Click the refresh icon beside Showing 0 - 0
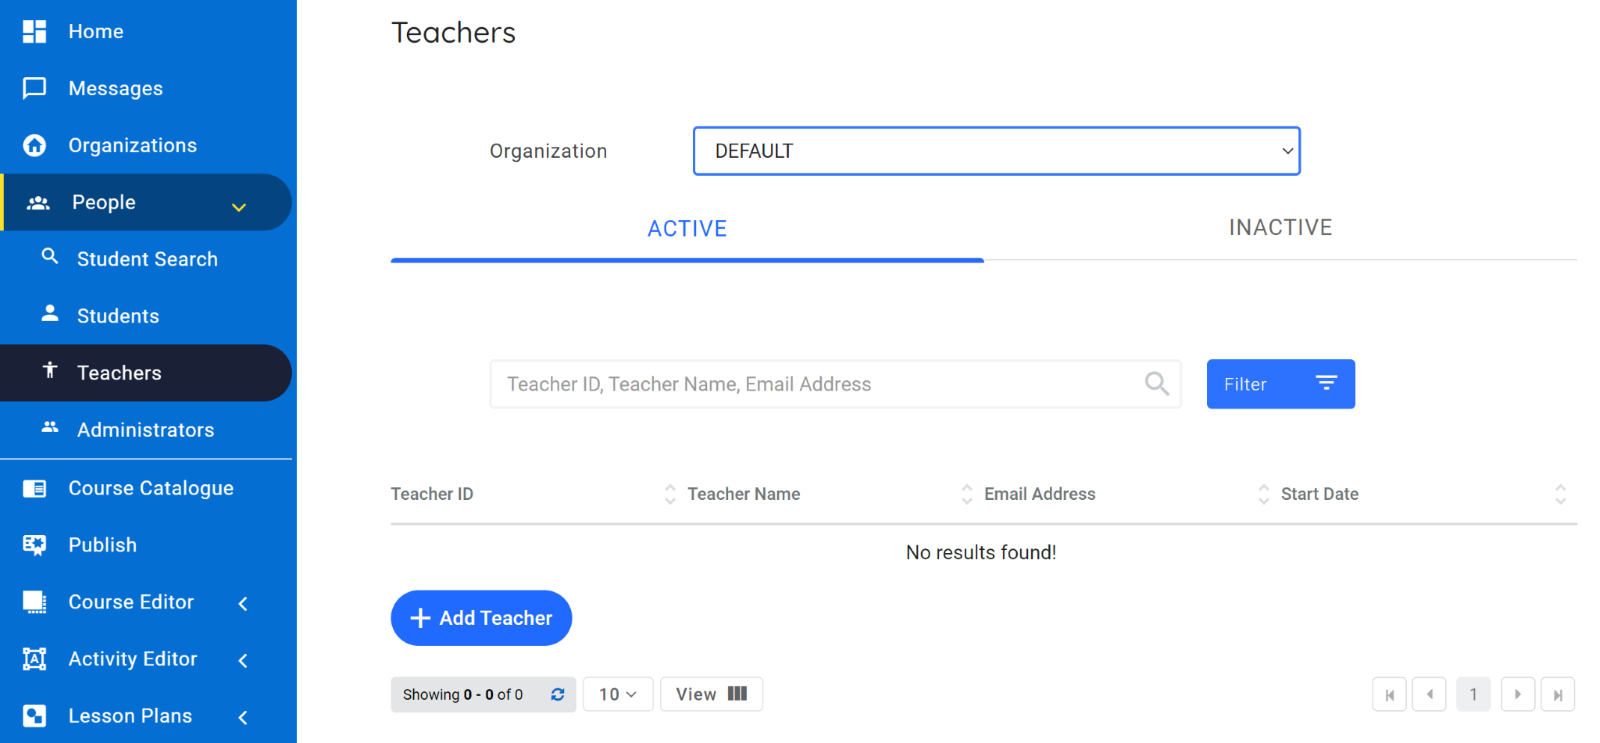 558,694
